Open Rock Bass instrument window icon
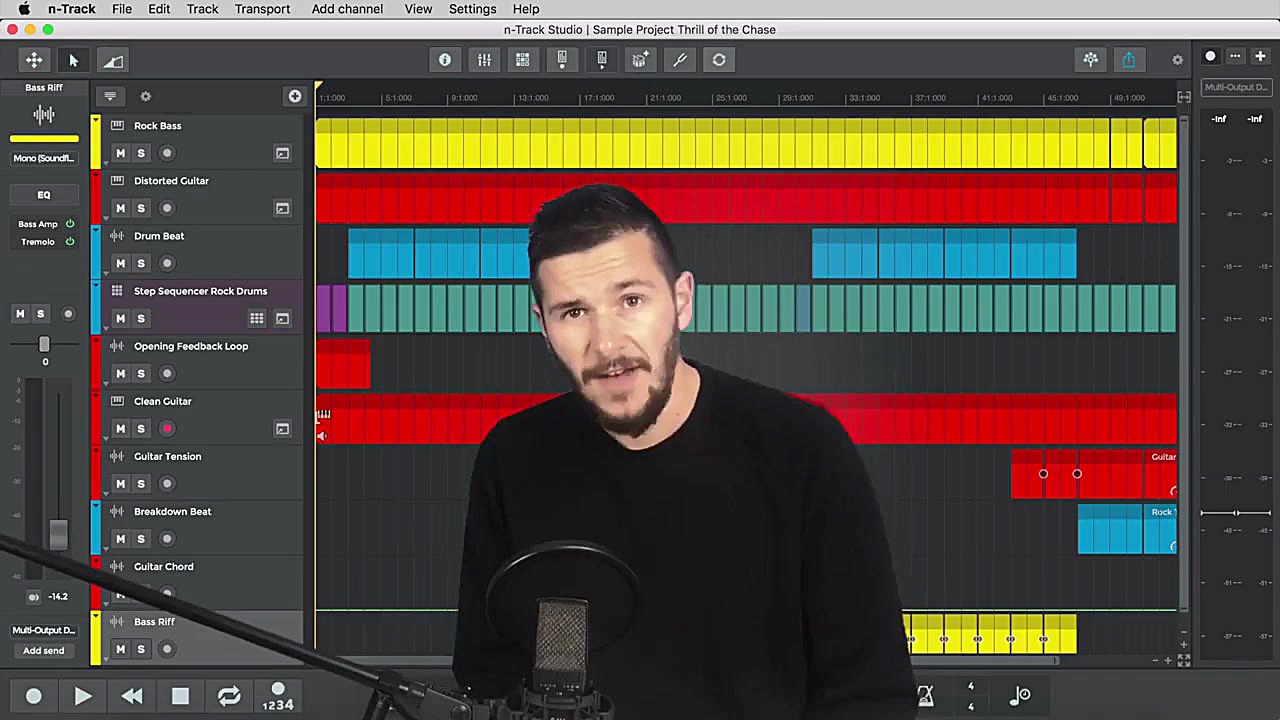1280x720 pixels. (282, 153)
